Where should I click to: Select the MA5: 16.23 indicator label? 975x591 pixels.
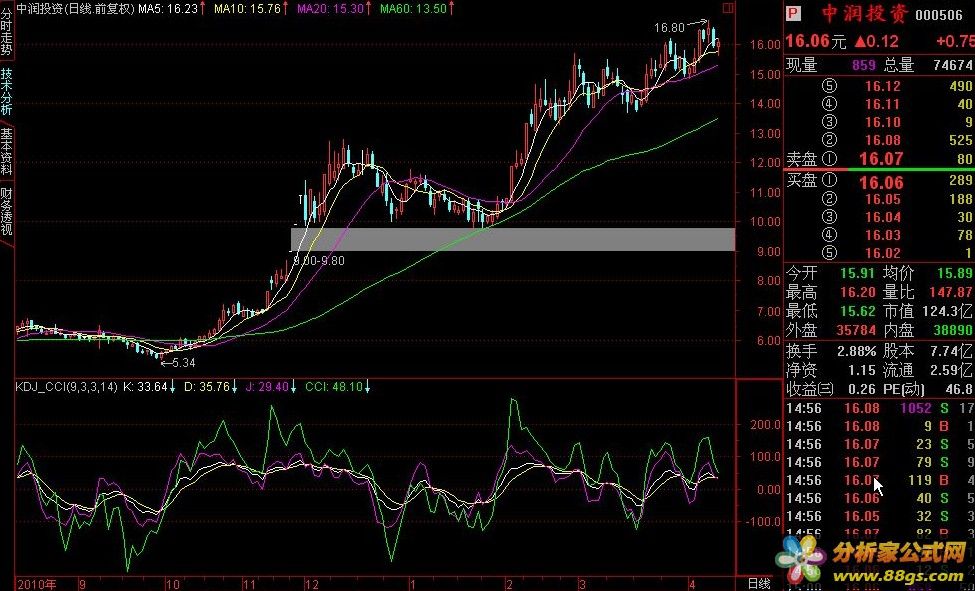pos(172,9)
